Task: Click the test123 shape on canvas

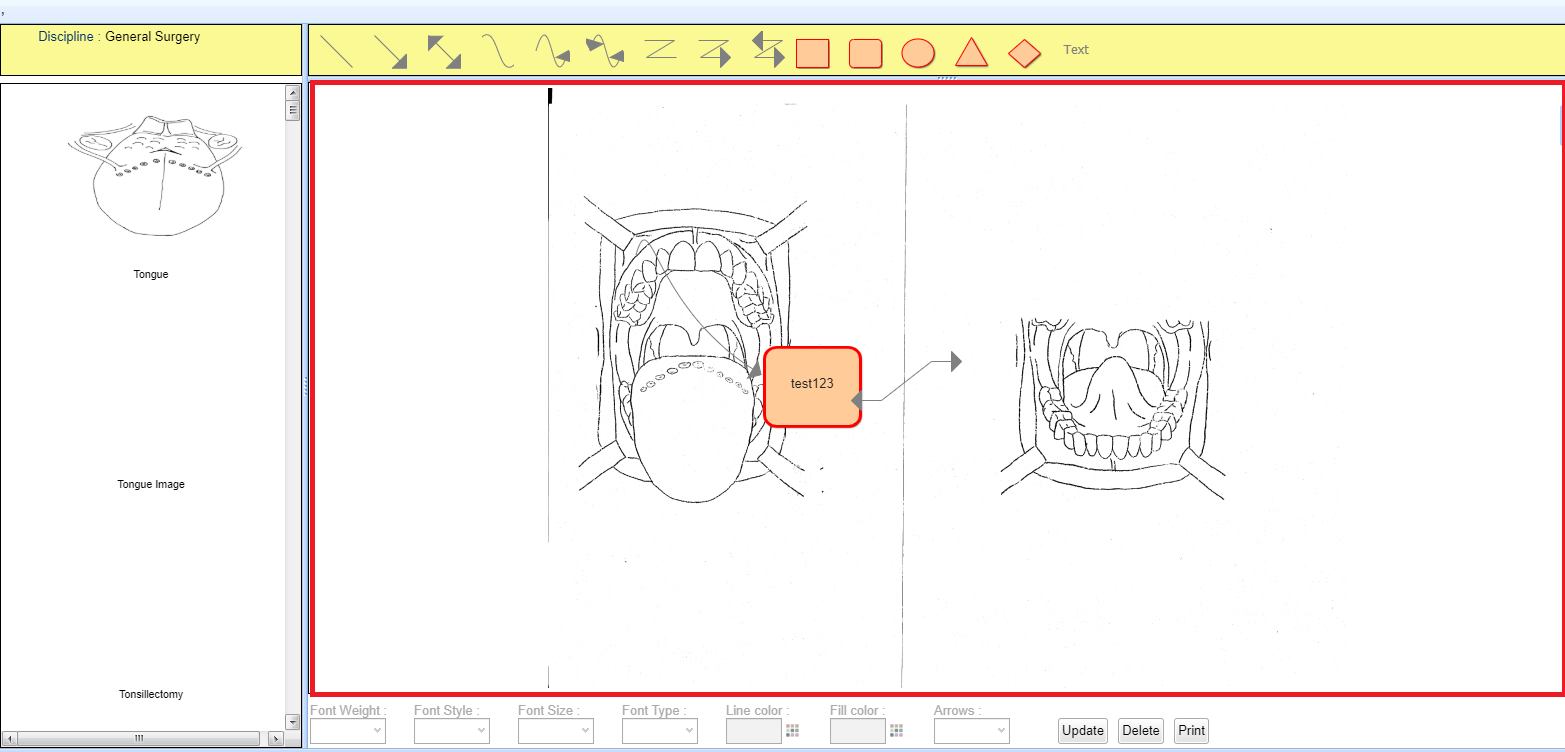Action: [x=812, y=386]
